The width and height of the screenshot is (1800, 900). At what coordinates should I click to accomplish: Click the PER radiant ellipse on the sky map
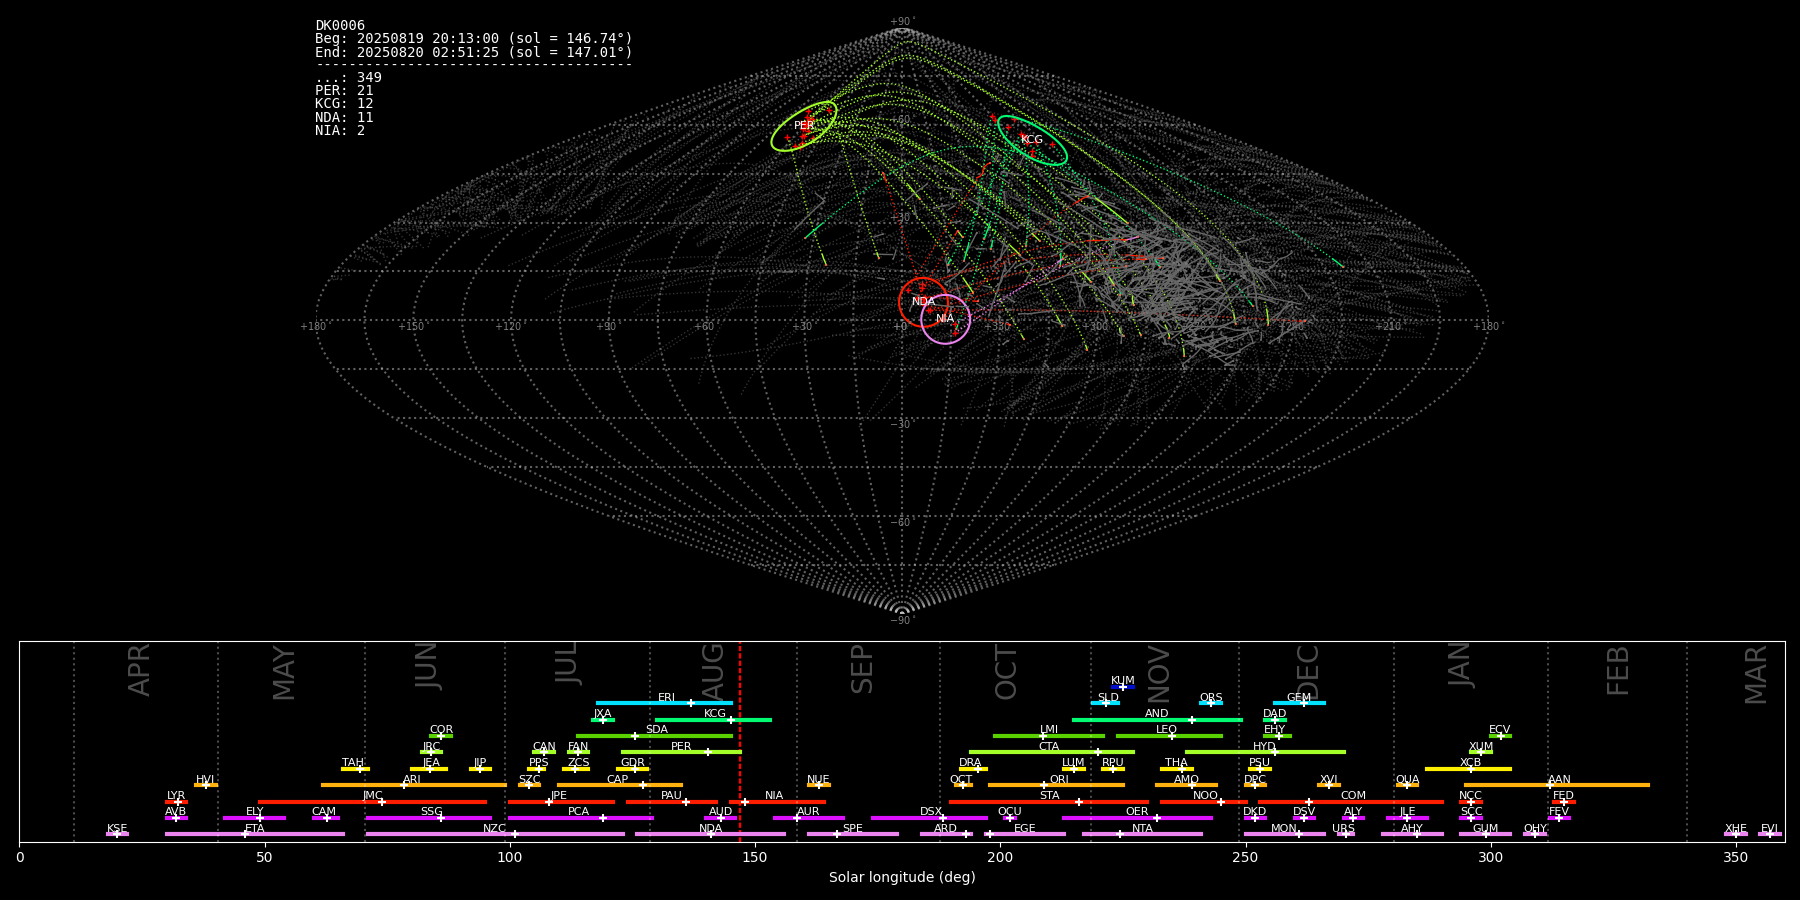(804, 126)
